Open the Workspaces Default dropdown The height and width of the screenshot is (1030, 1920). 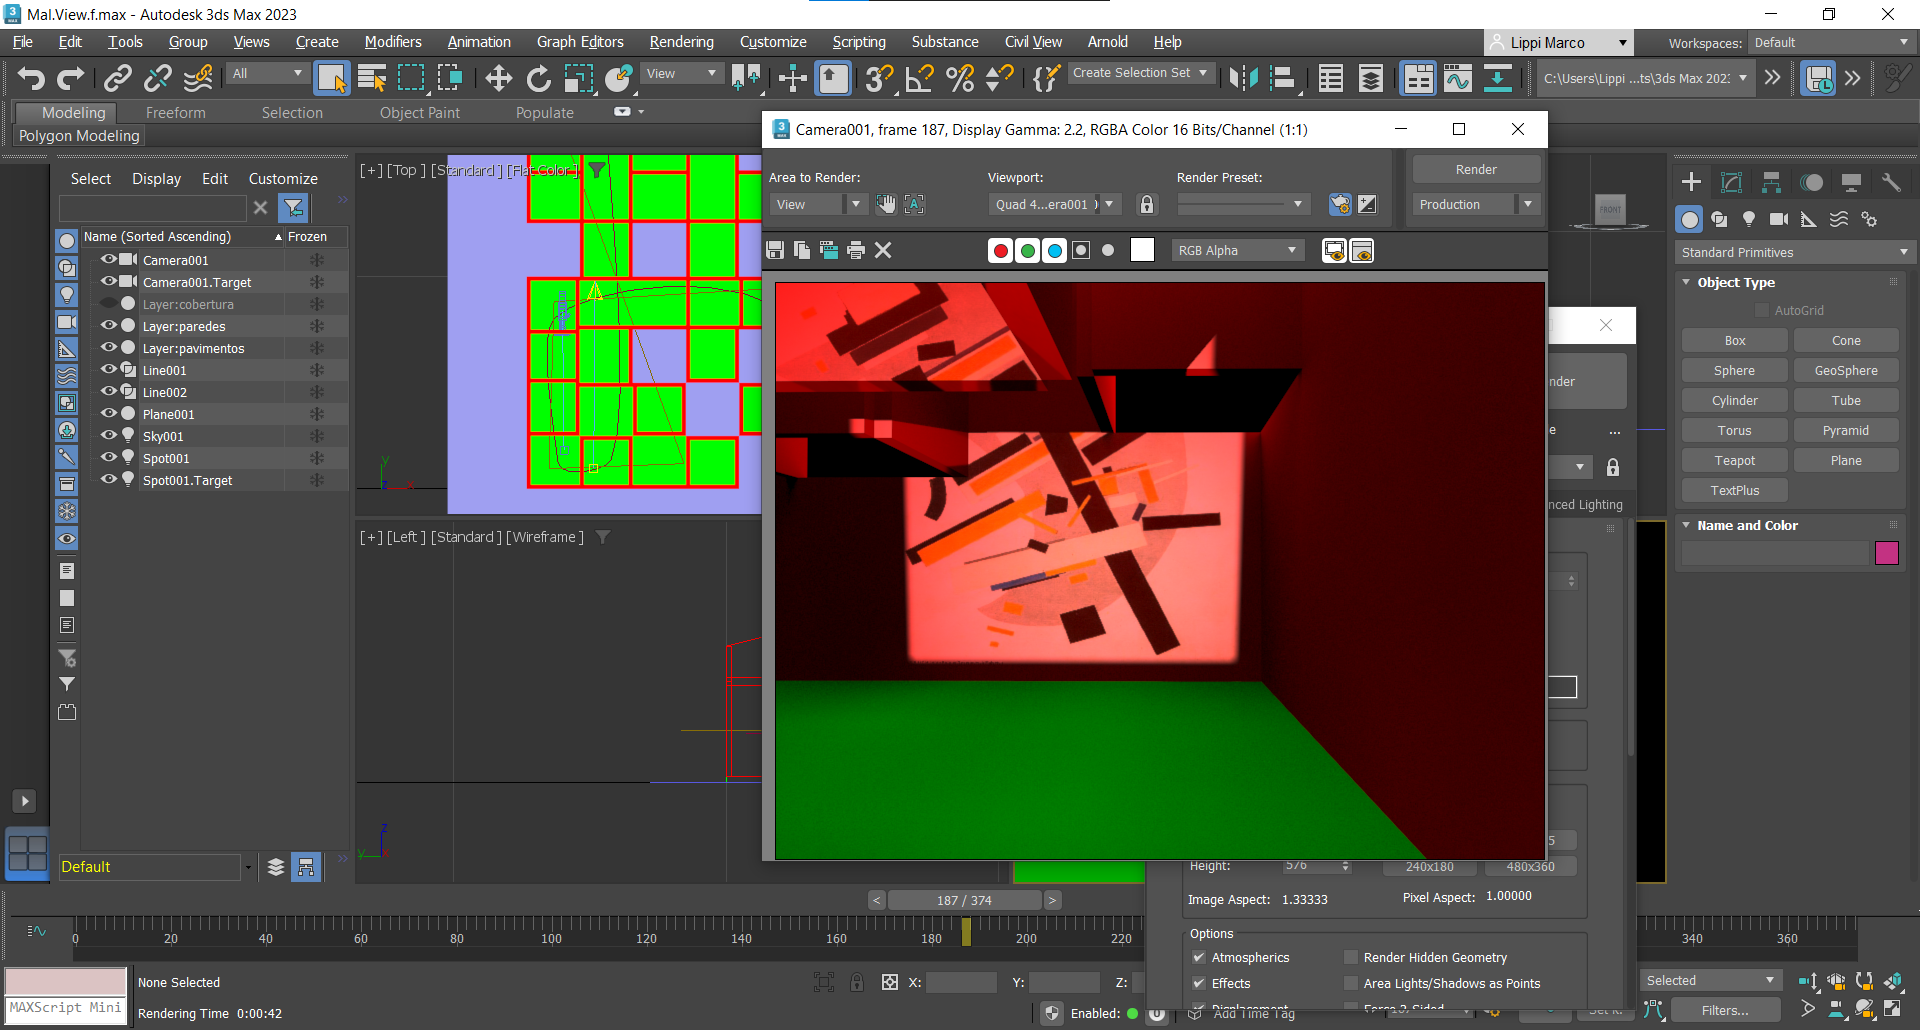coord(1831,42)
